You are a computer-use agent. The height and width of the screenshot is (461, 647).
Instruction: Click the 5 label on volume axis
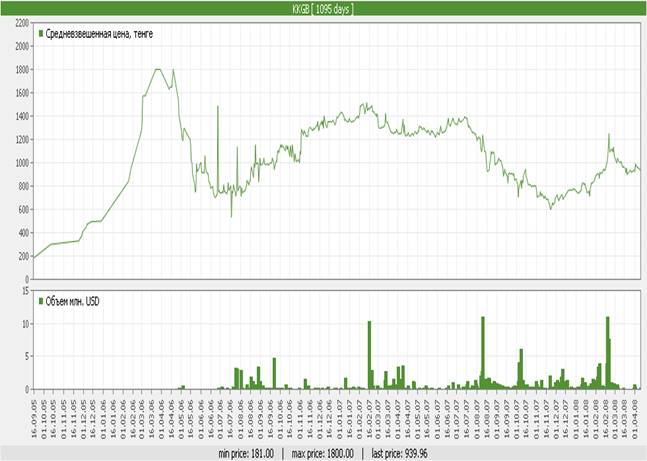point(27,355)
